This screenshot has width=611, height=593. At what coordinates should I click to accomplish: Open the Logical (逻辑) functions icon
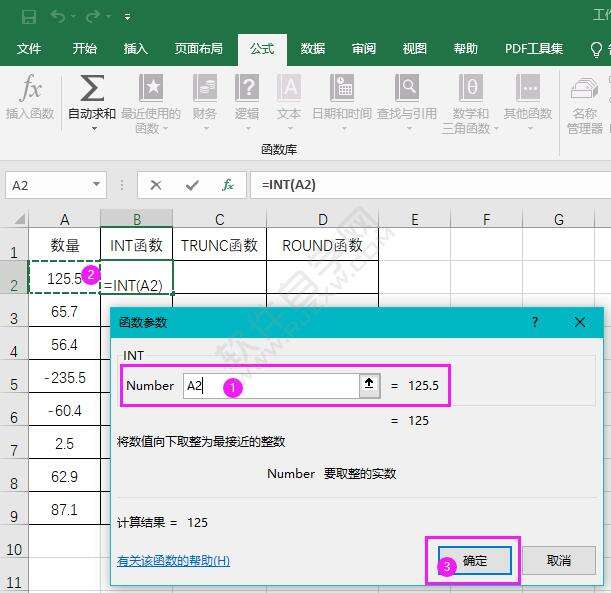coord(246,90)
